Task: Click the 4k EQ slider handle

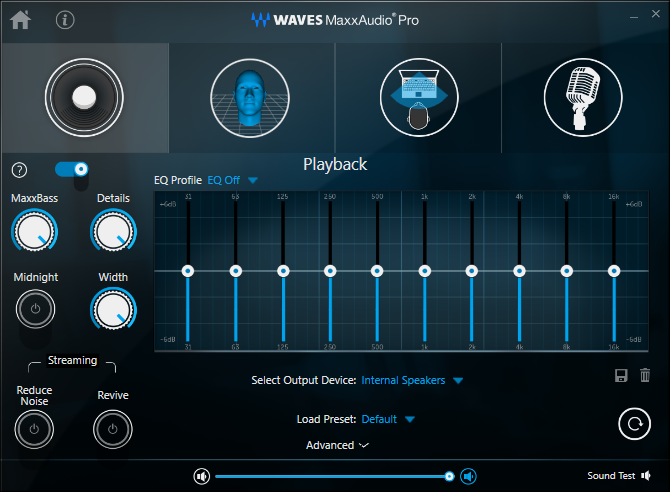Action: click(520, 271)
